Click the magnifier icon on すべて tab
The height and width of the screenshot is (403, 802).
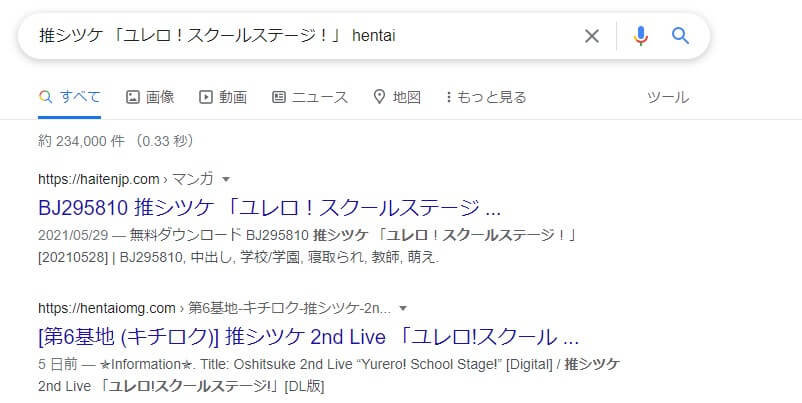46,97
